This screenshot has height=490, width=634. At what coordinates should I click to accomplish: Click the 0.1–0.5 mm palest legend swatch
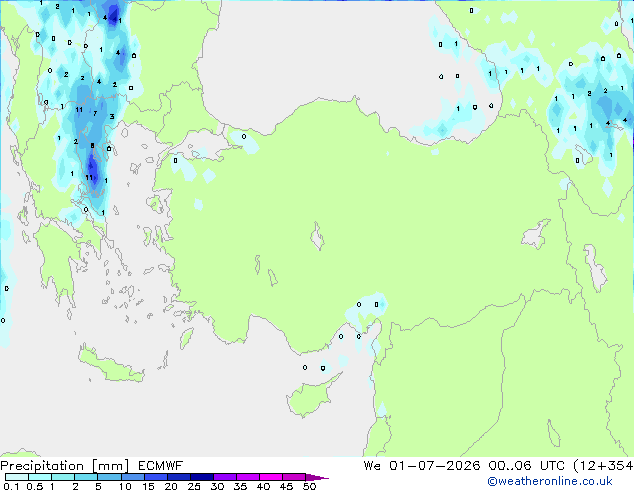[17, 477]
